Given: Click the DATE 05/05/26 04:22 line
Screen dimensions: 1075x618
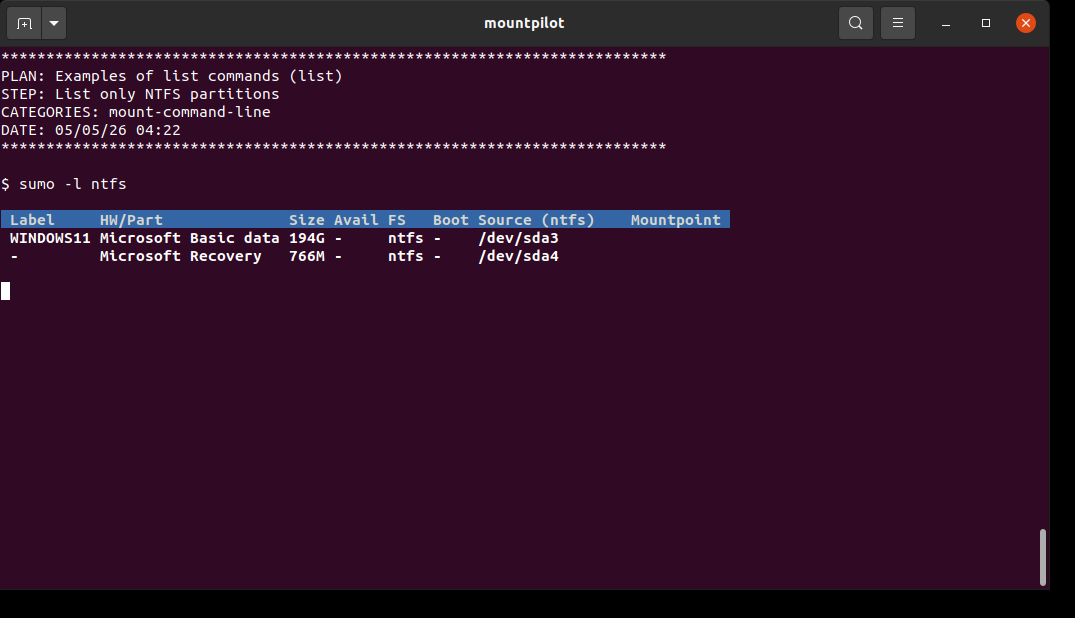Looking at the screenshot, I should coord(90,130).
